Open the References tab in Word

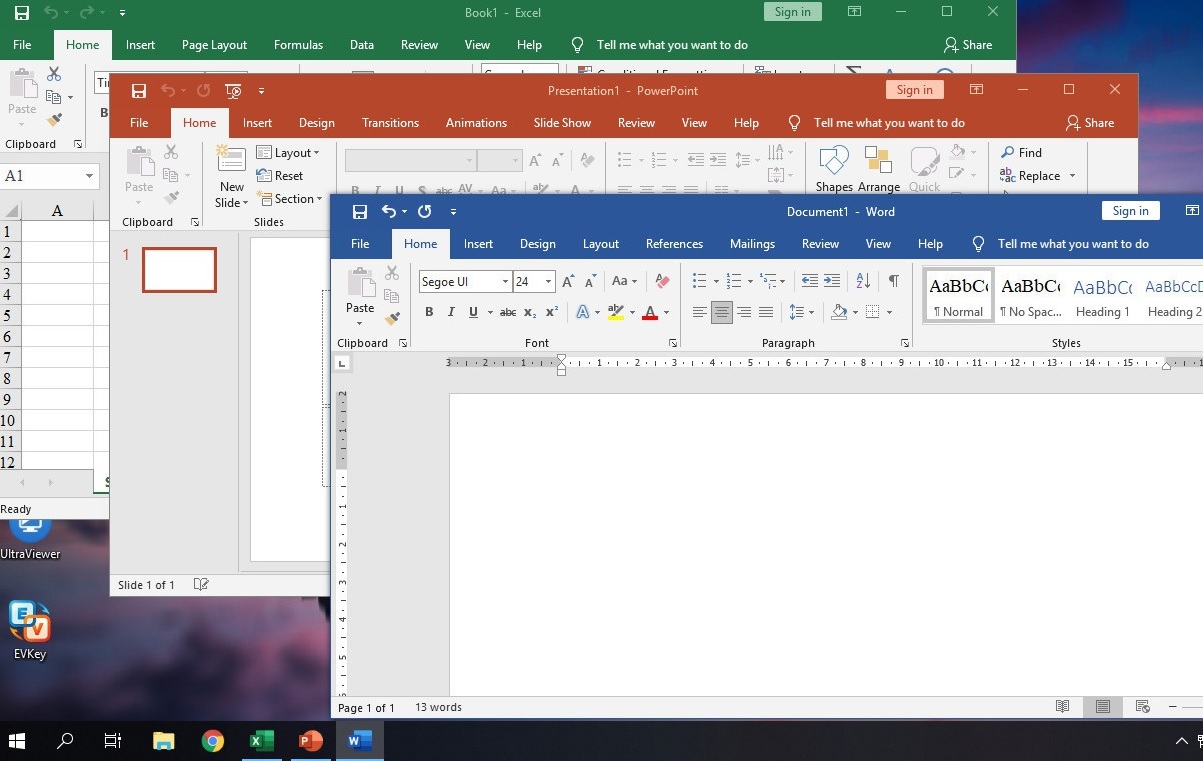[674, 244]
